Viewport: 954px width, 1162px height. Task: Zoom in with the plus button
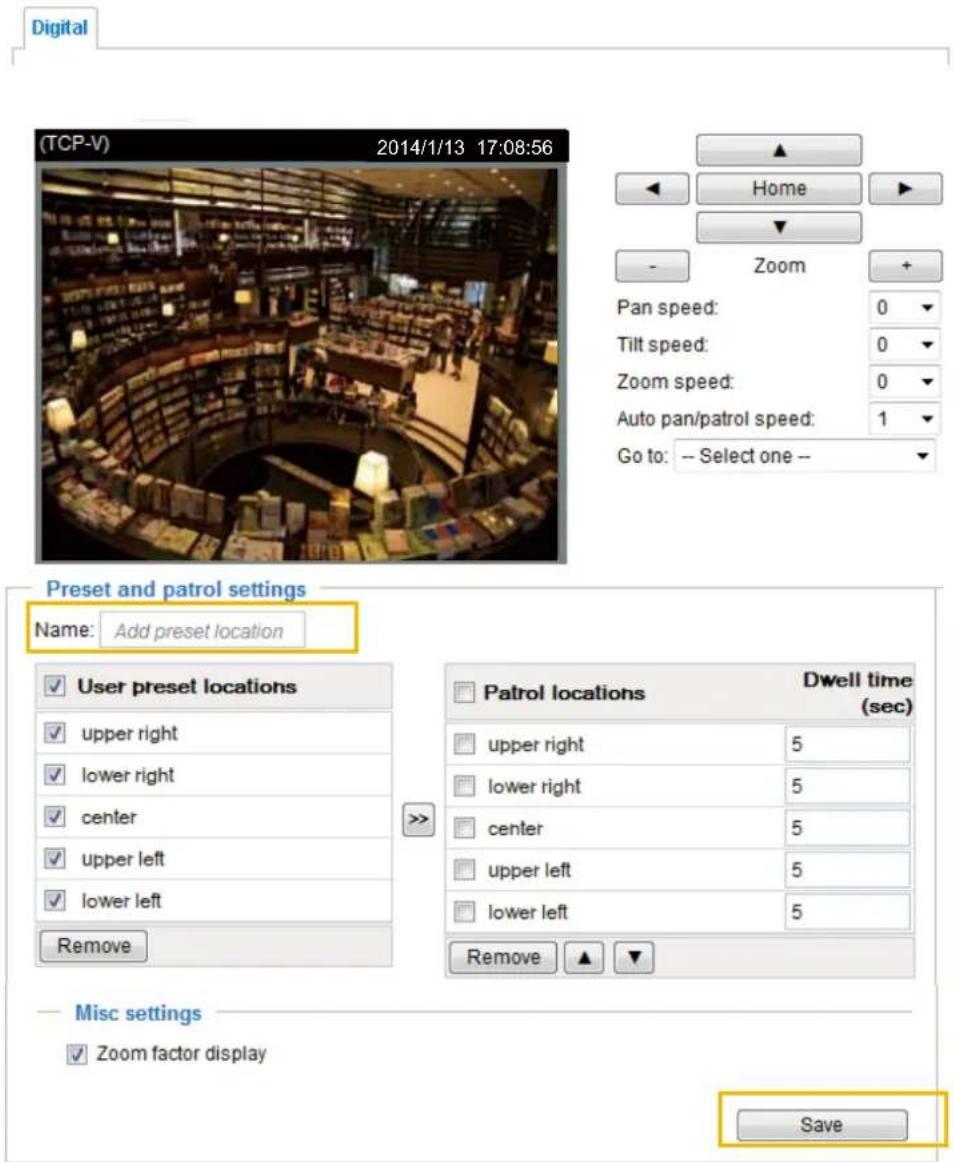pos(905,266)
